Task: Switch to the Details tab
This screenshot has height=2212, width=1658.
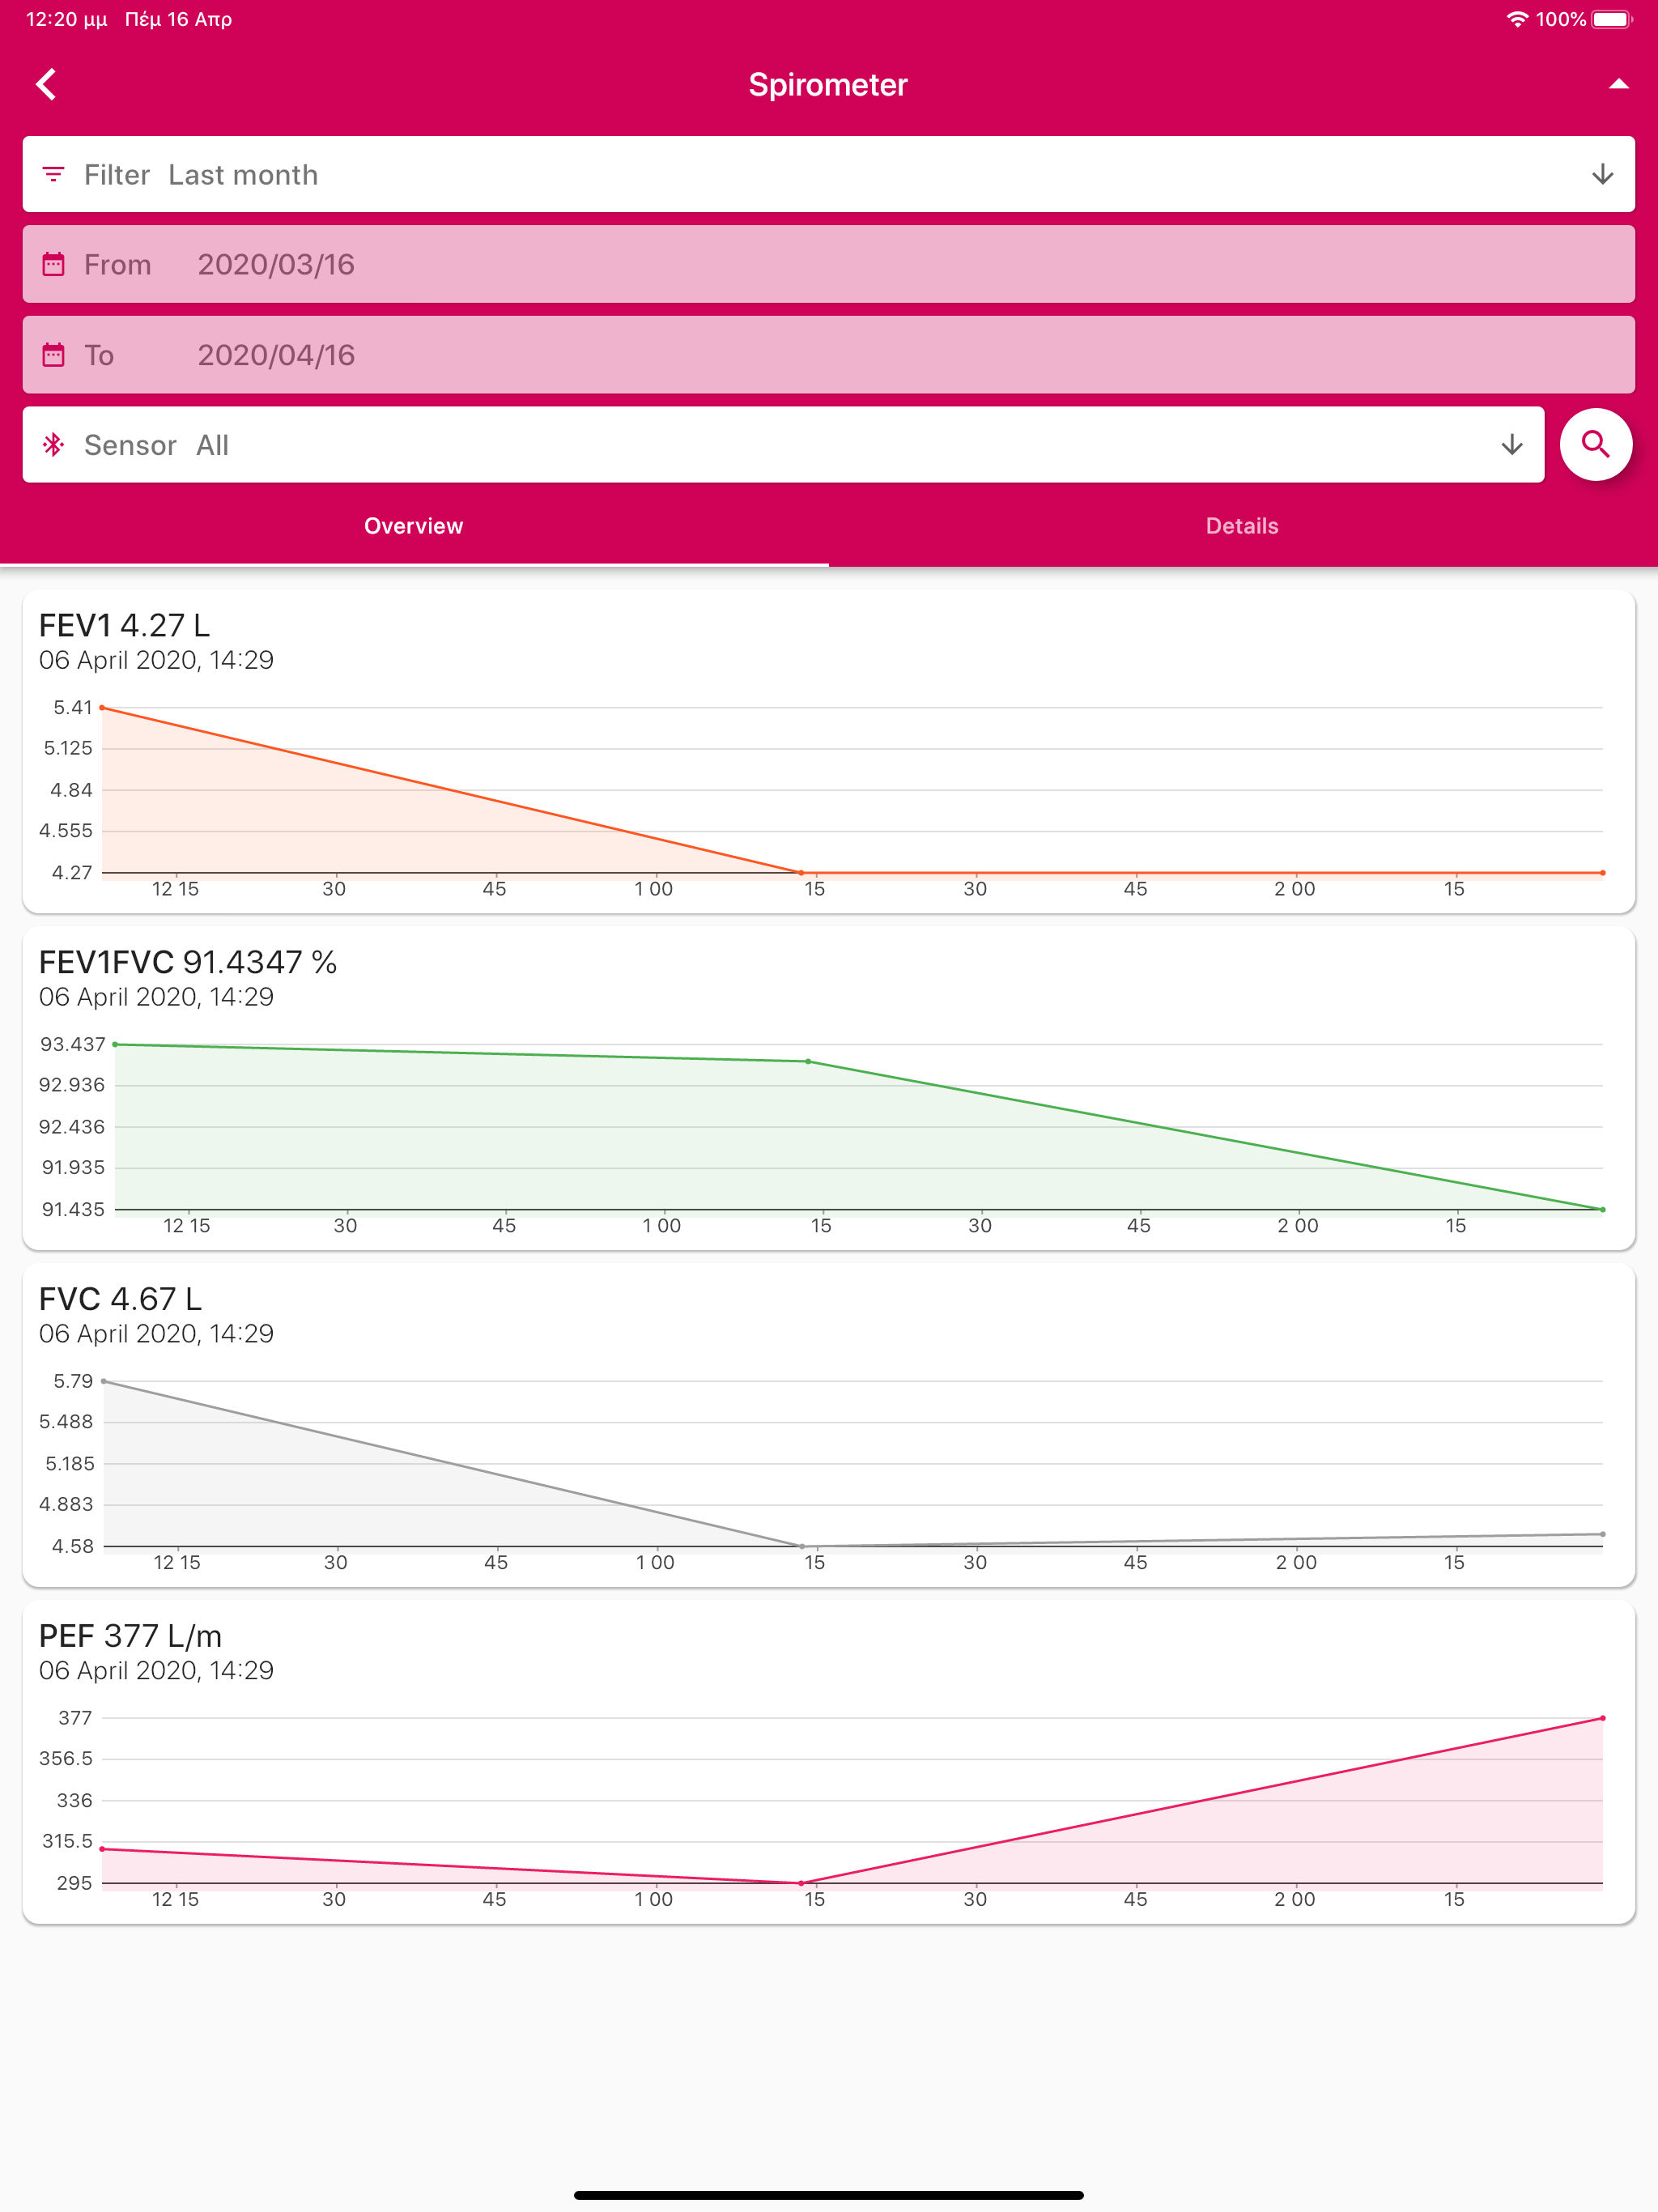Action: [x=1242, y=526]
